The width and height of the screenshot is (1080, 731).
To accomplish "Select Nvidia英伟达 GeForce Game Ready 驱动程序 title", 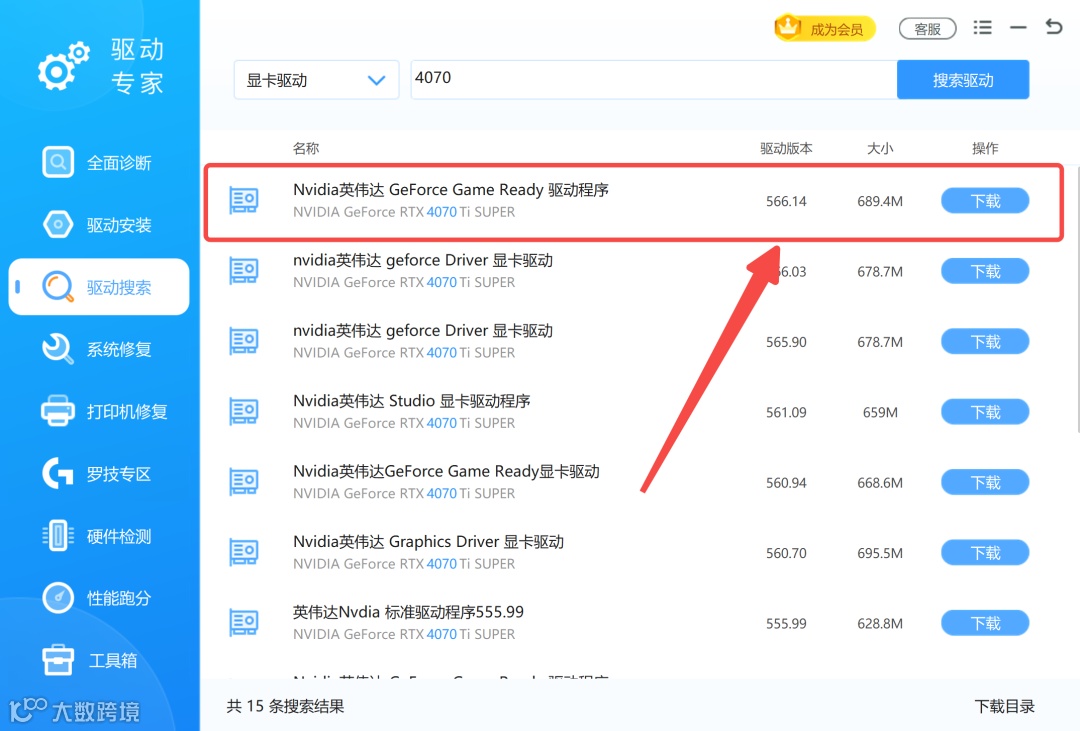I will (450, 189).
